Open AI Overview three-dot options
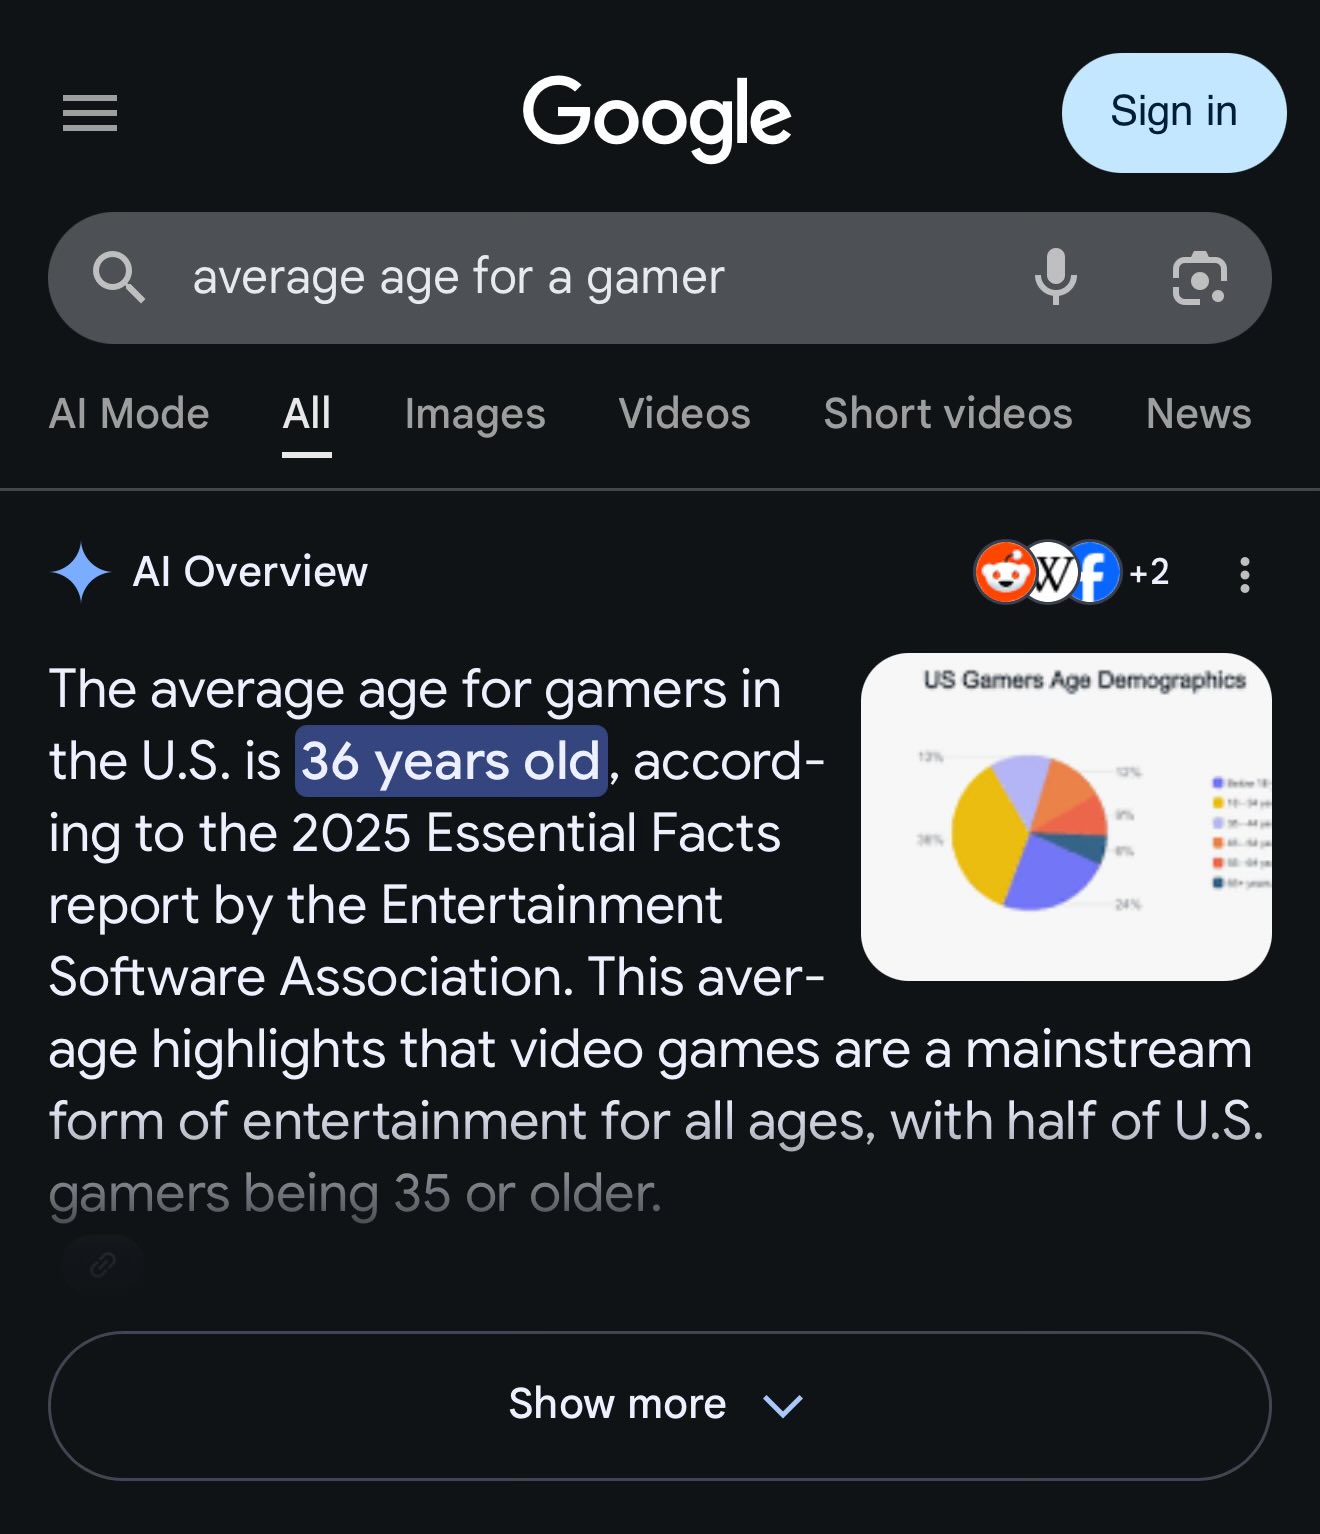This screenshot has width=1320, height=1534. 1245,574
